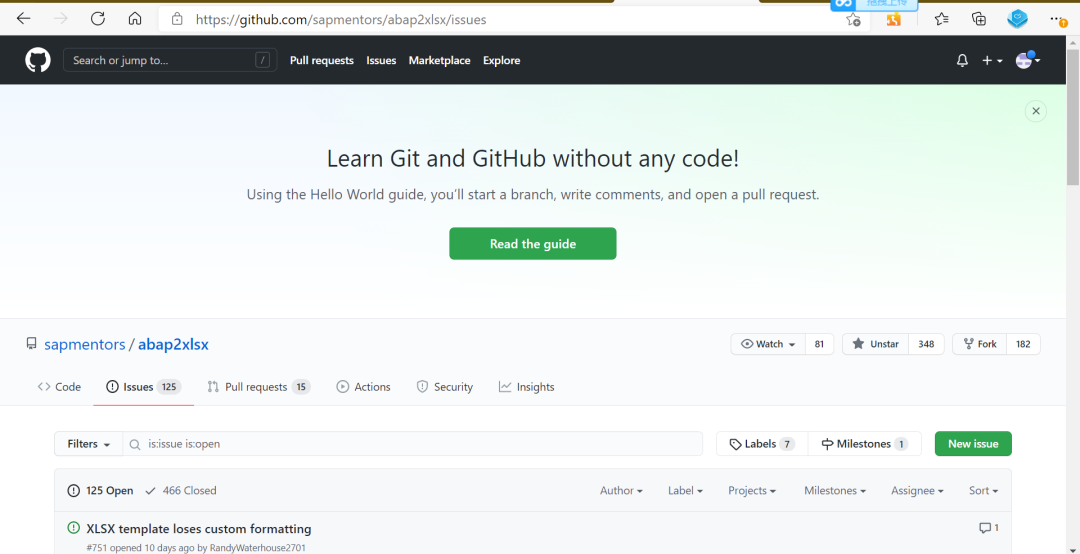
Task: Click inside Search or jump to field
Action: coord(170,60)
